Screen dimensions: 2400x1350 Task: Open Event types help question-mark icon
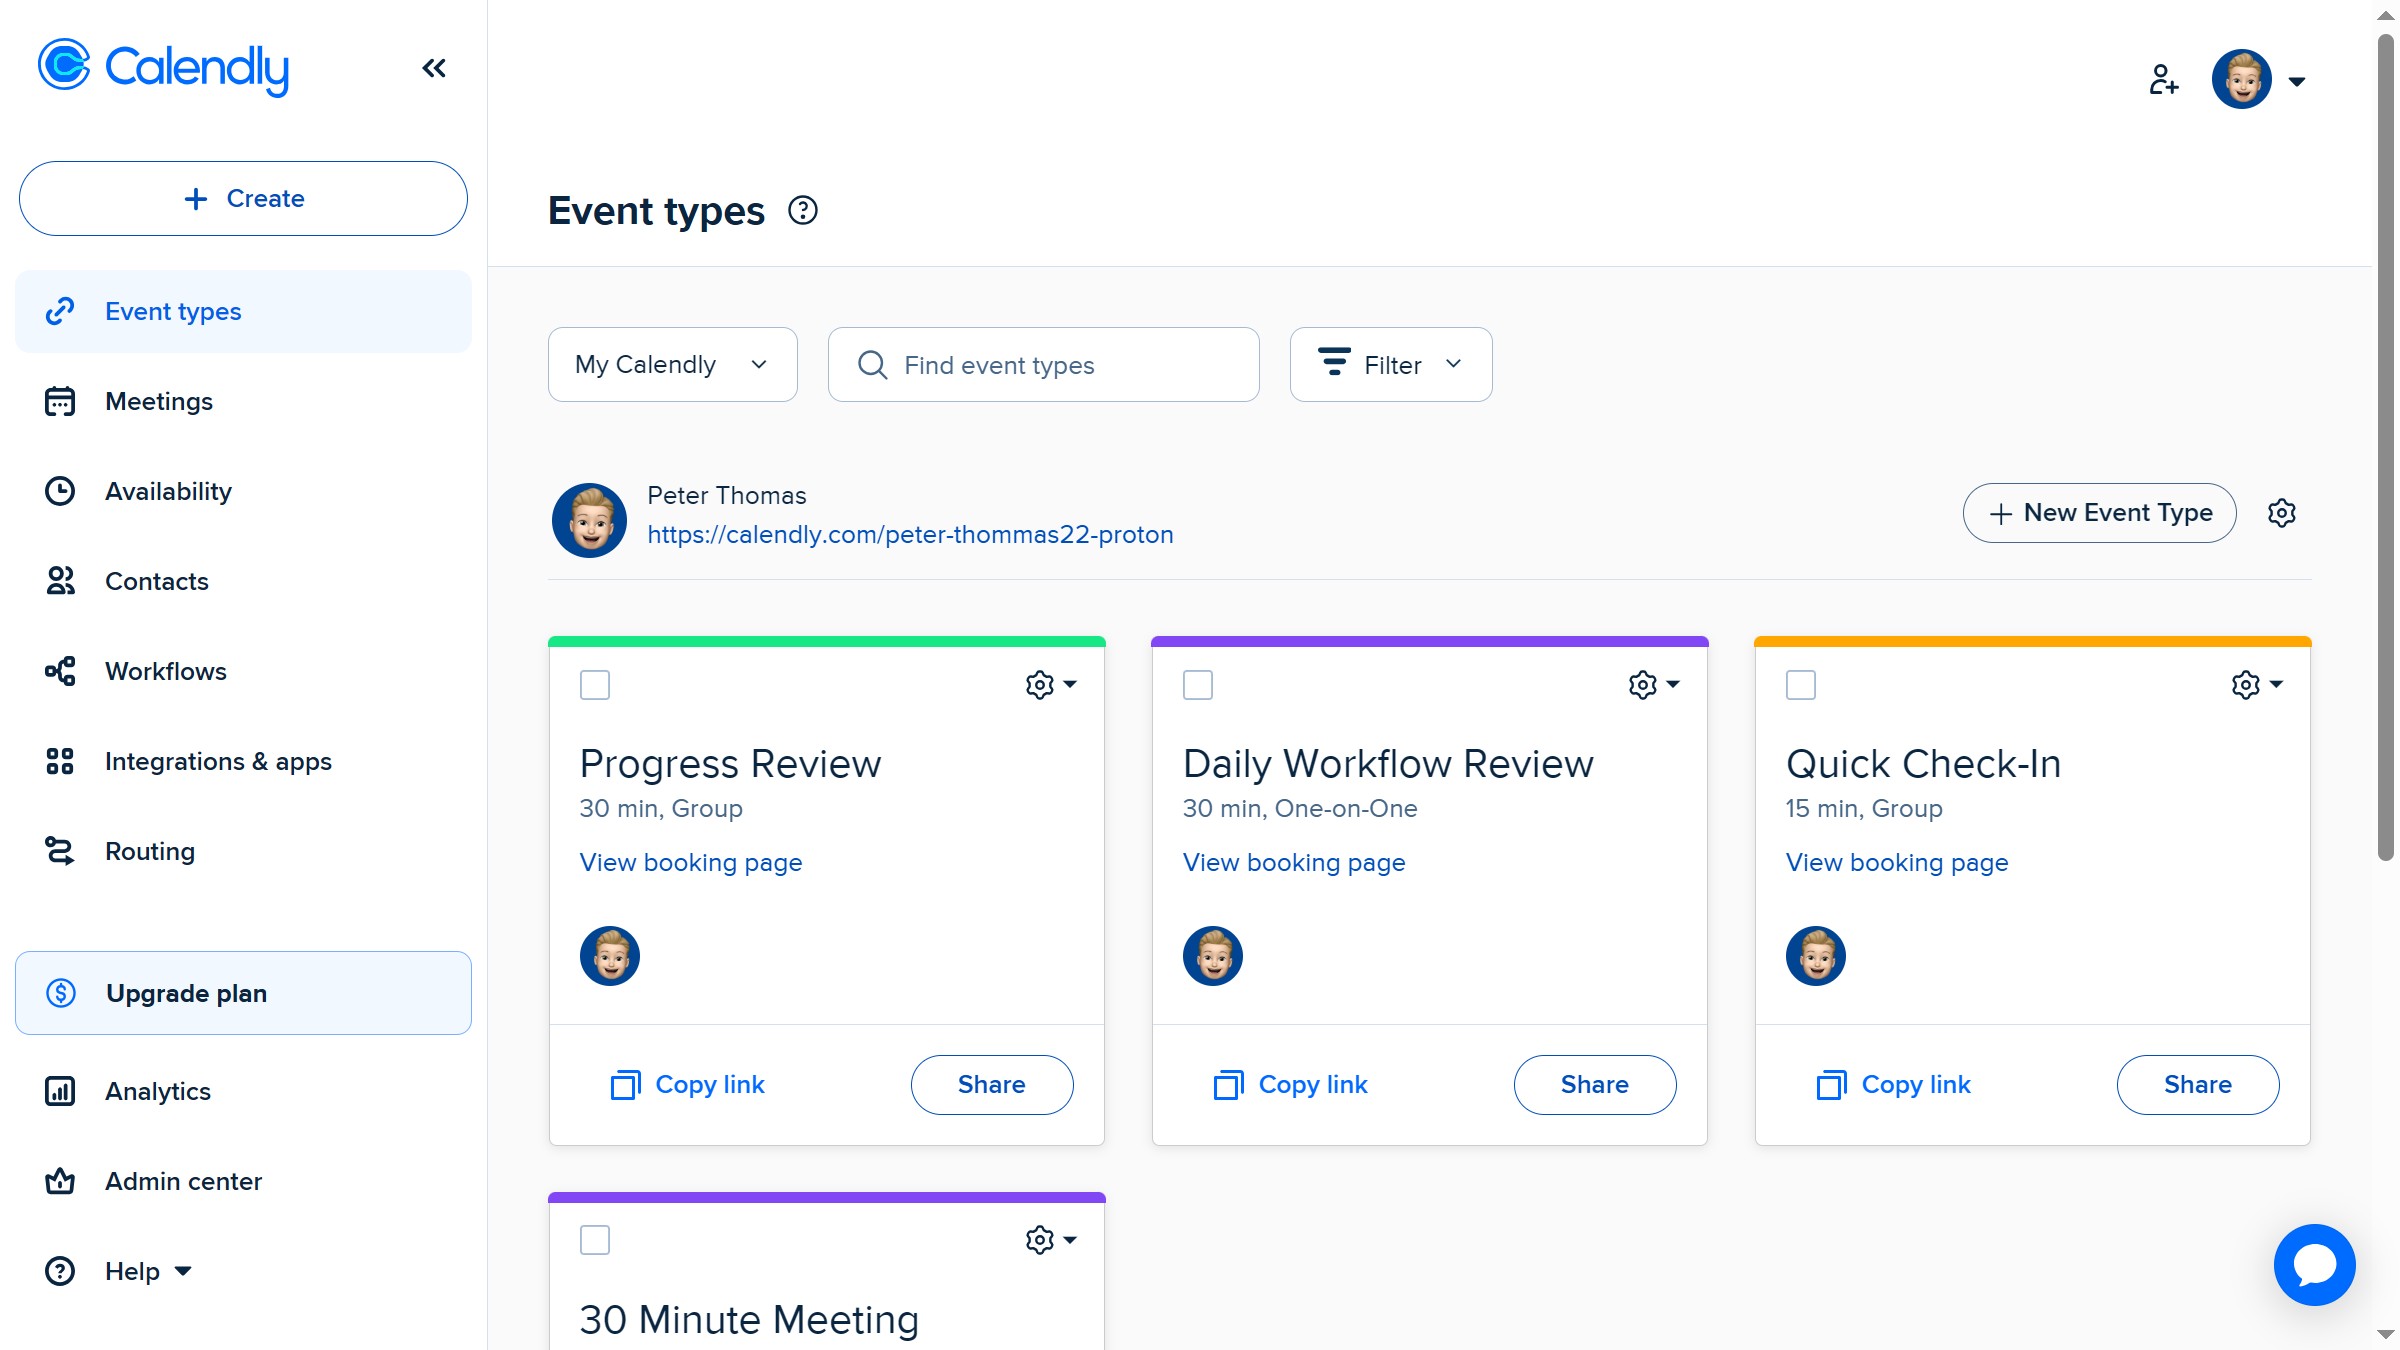(x=802, y=211)
